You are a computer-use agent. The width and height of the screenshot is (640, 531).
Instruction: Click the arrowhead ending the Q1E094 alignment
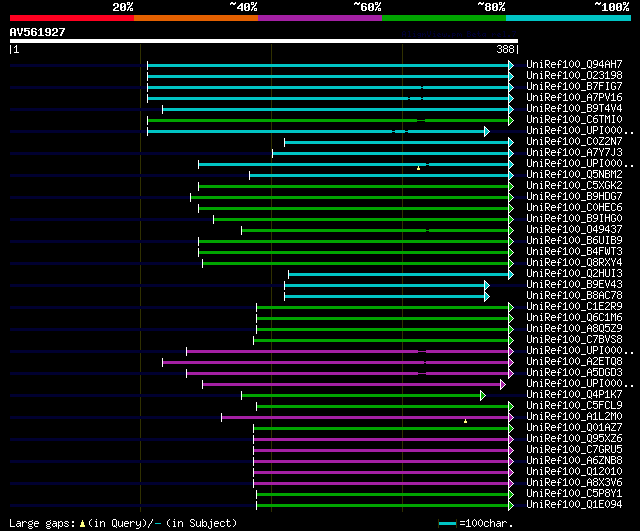[x=511, y=506]
